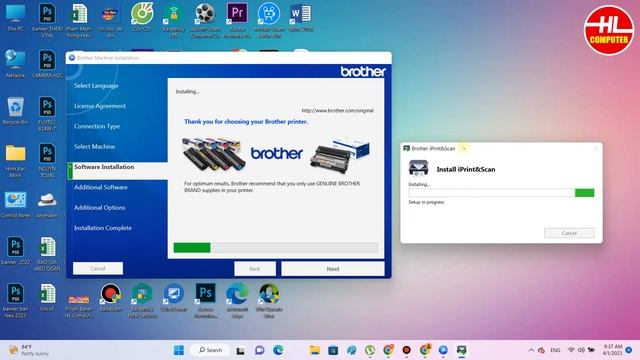Click 'Setup in progress' status text
Screen dimensions: 640x360
tap(426, 202)
